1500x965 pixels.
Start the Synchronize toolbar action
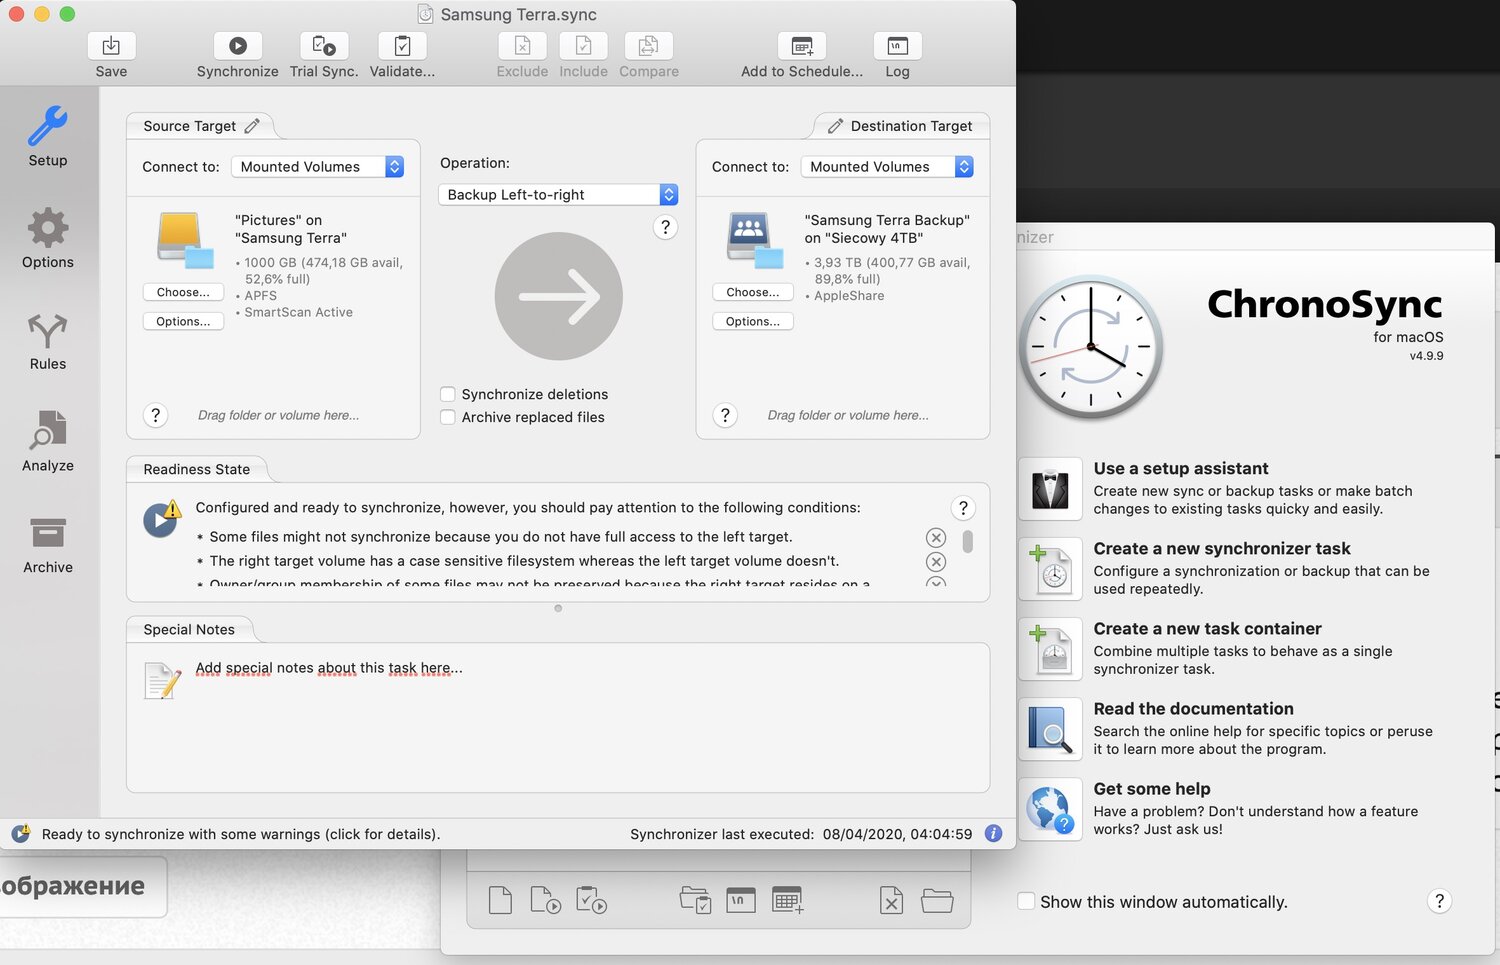(x=238, y=46)
